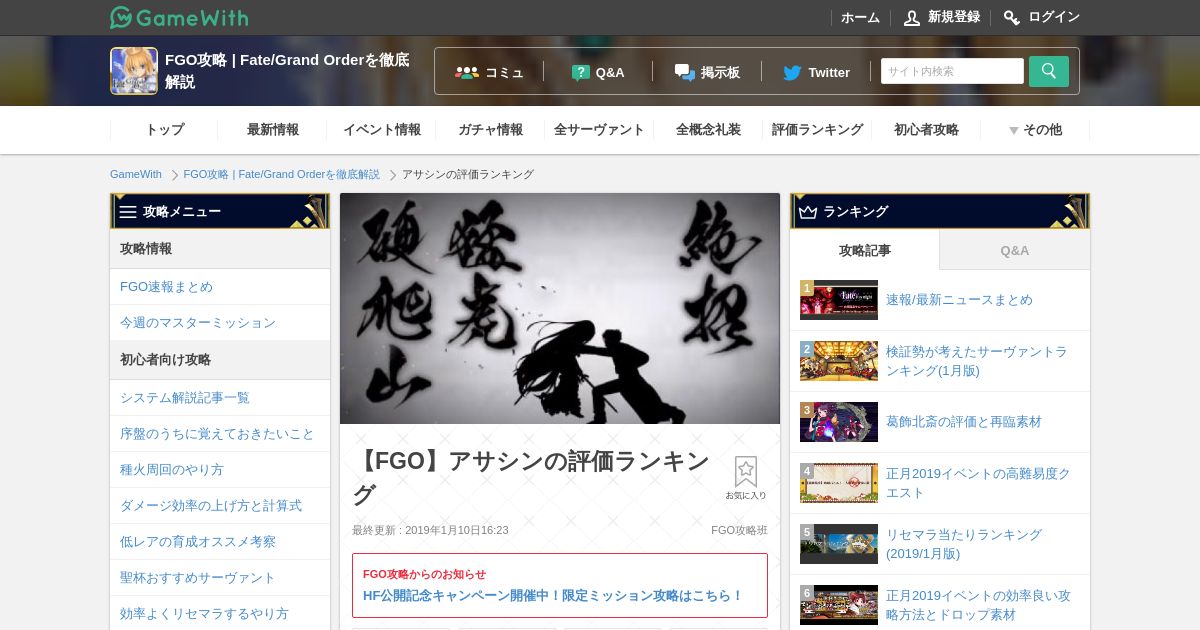Click the コミュ header link text
The width and height of the screenshot is (1200, 630).
coord(504,72)
